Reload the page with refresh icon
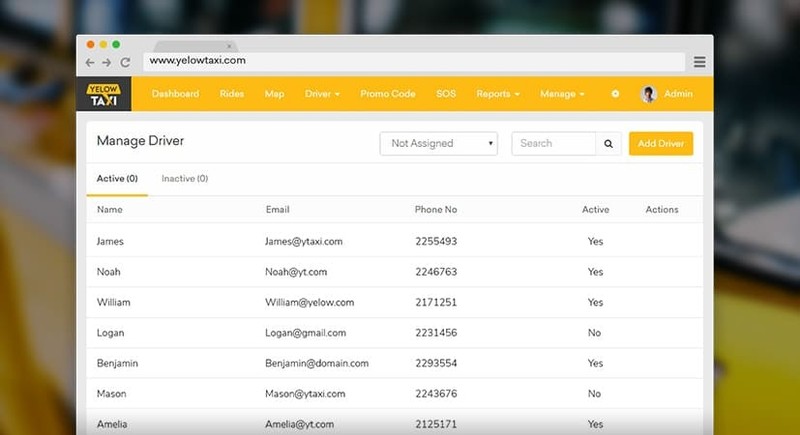The height and width of the screenshot is (435, 800). coord(125,61)
